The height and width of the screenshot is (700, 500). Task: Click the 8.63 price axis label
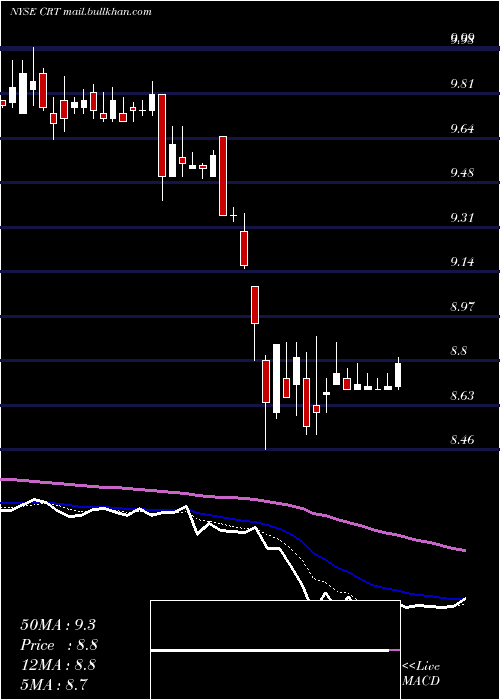coord(462,396)
